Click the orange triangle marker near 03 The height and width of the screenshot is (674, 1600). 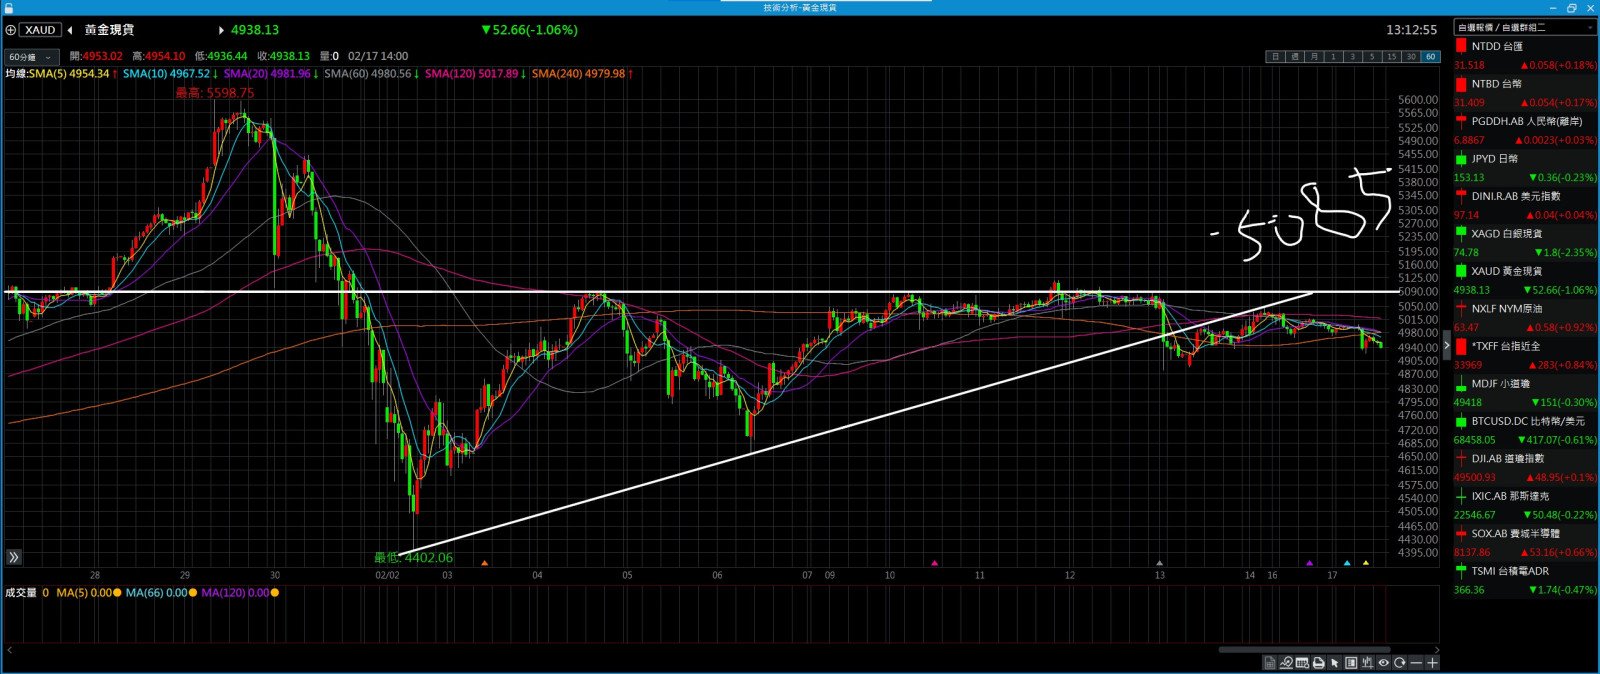point(485,563)
